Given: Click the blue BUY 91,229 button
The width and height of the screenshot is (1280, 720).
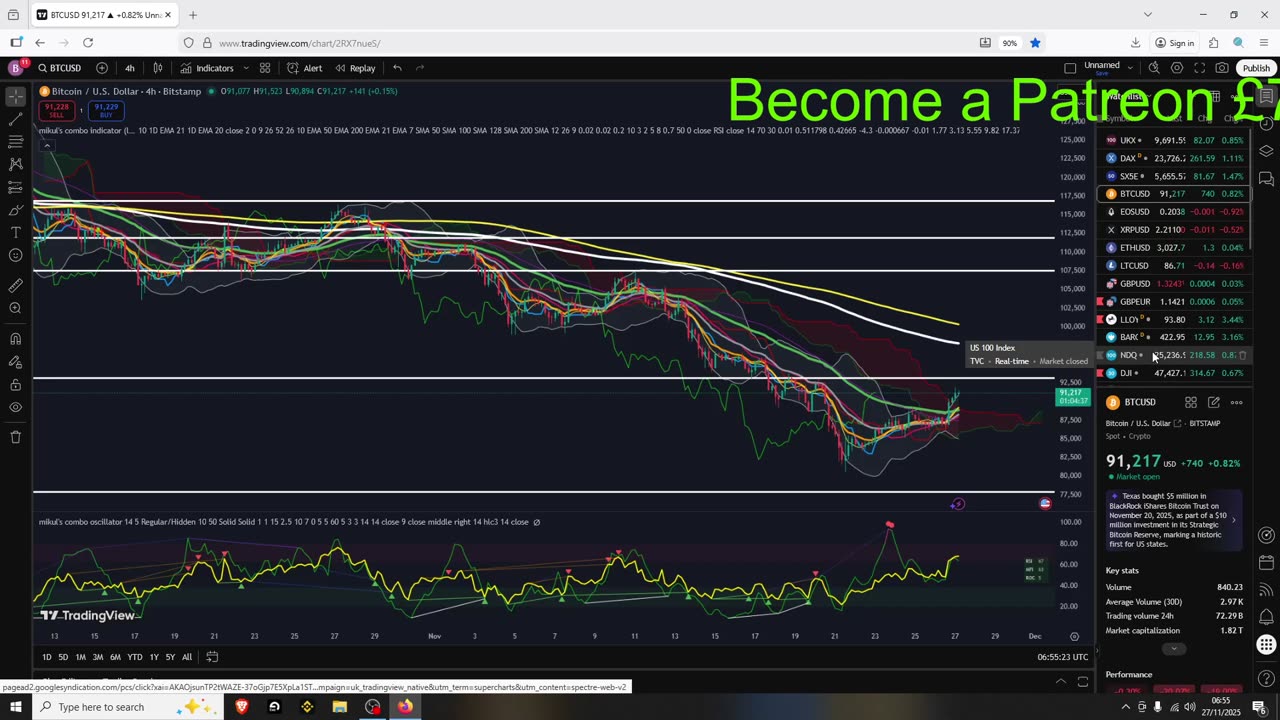Looking at the screenshot, I should point(105,110).
